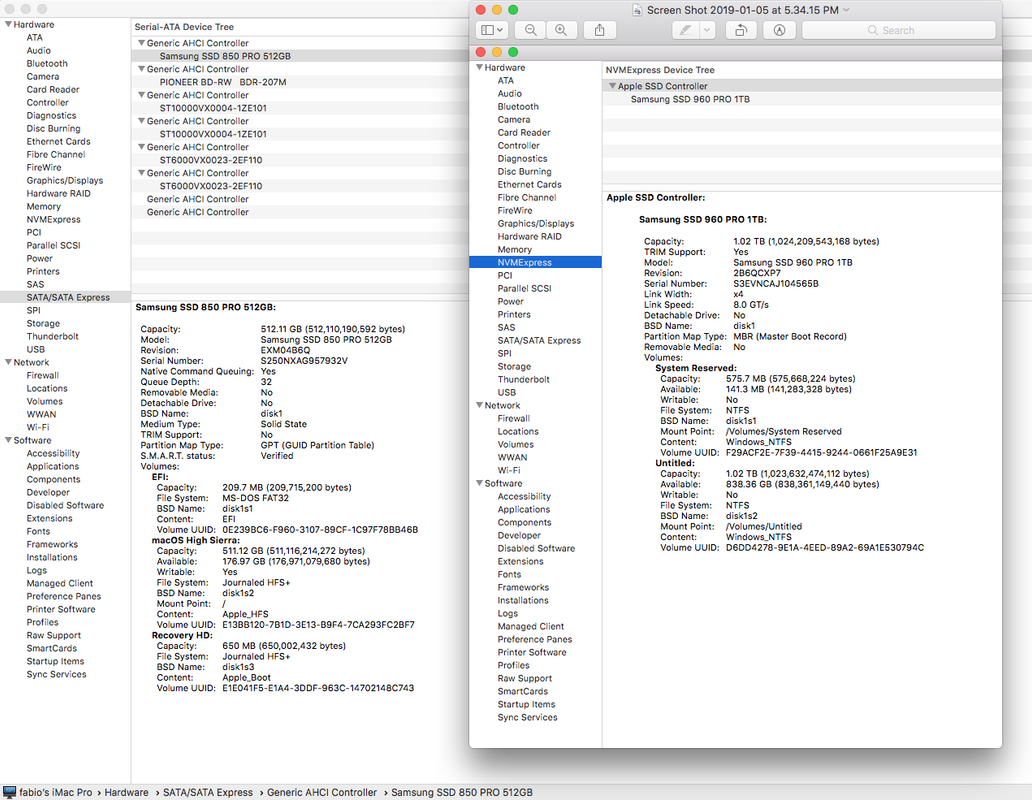Open Ethernet Cards in left window sidebar

[x=58, y=141]
